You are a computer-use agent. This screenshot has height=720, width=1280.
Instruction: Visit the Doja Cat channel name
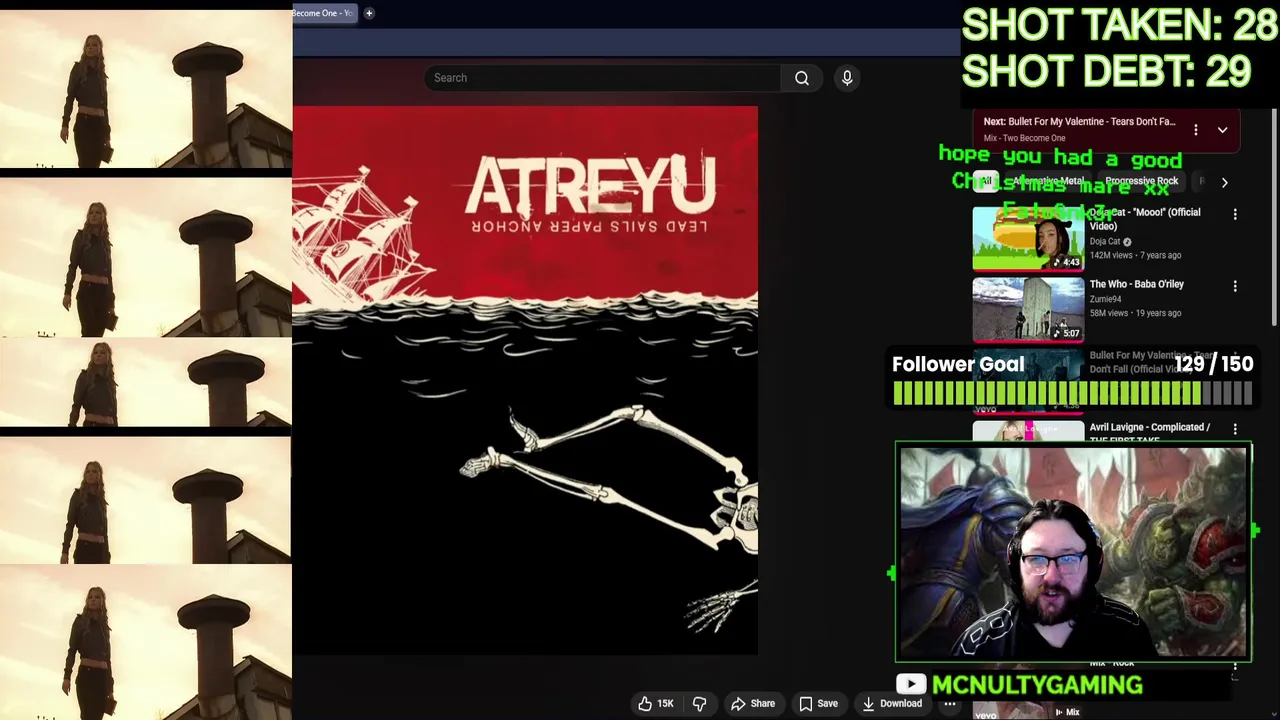pos(1105,241)
